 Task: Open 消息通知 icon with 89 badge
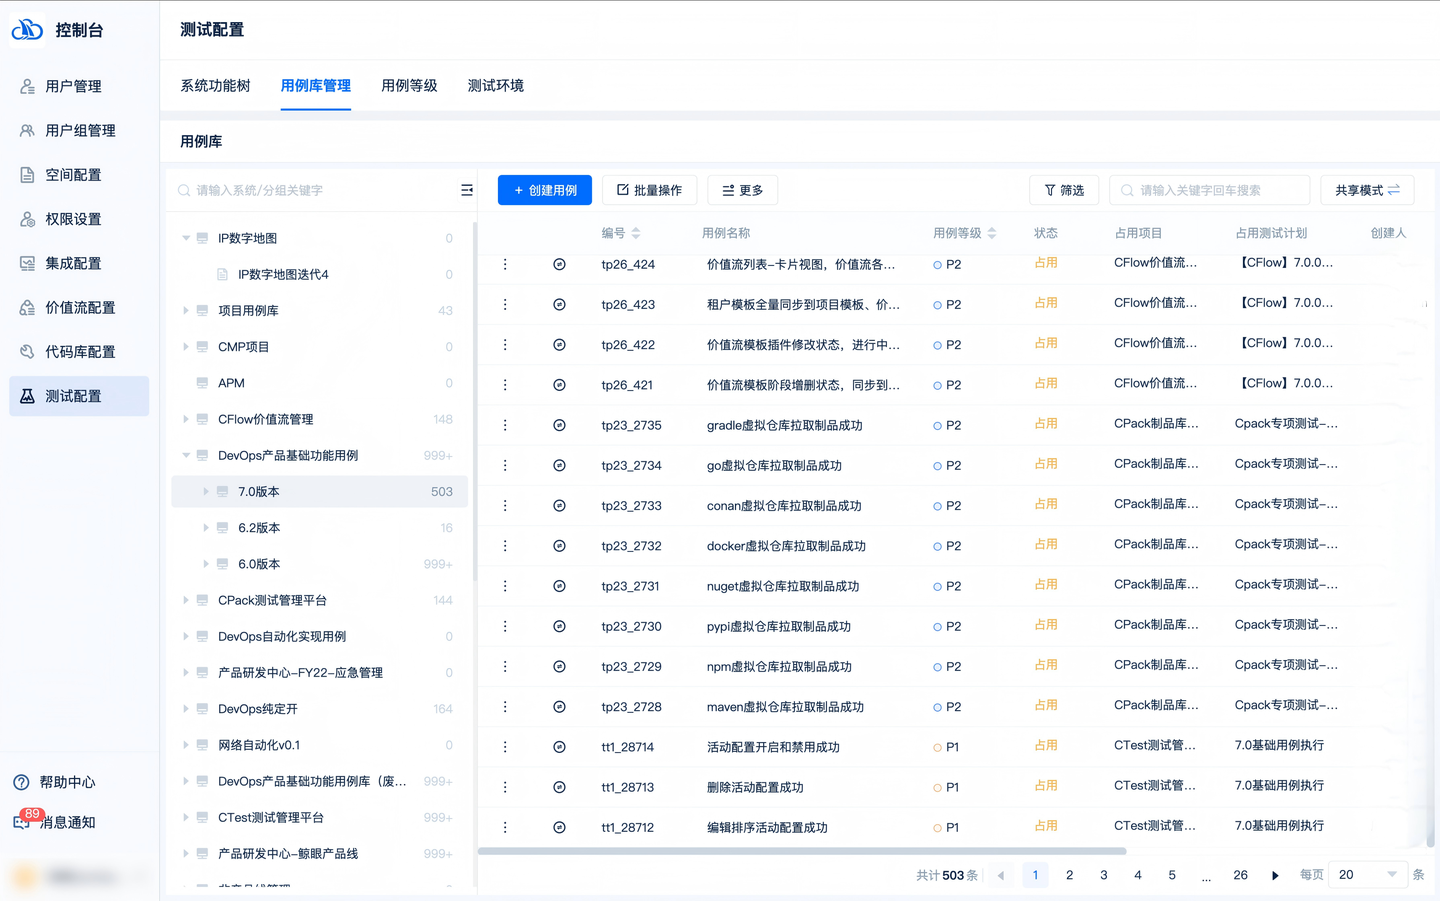[22, 821]
